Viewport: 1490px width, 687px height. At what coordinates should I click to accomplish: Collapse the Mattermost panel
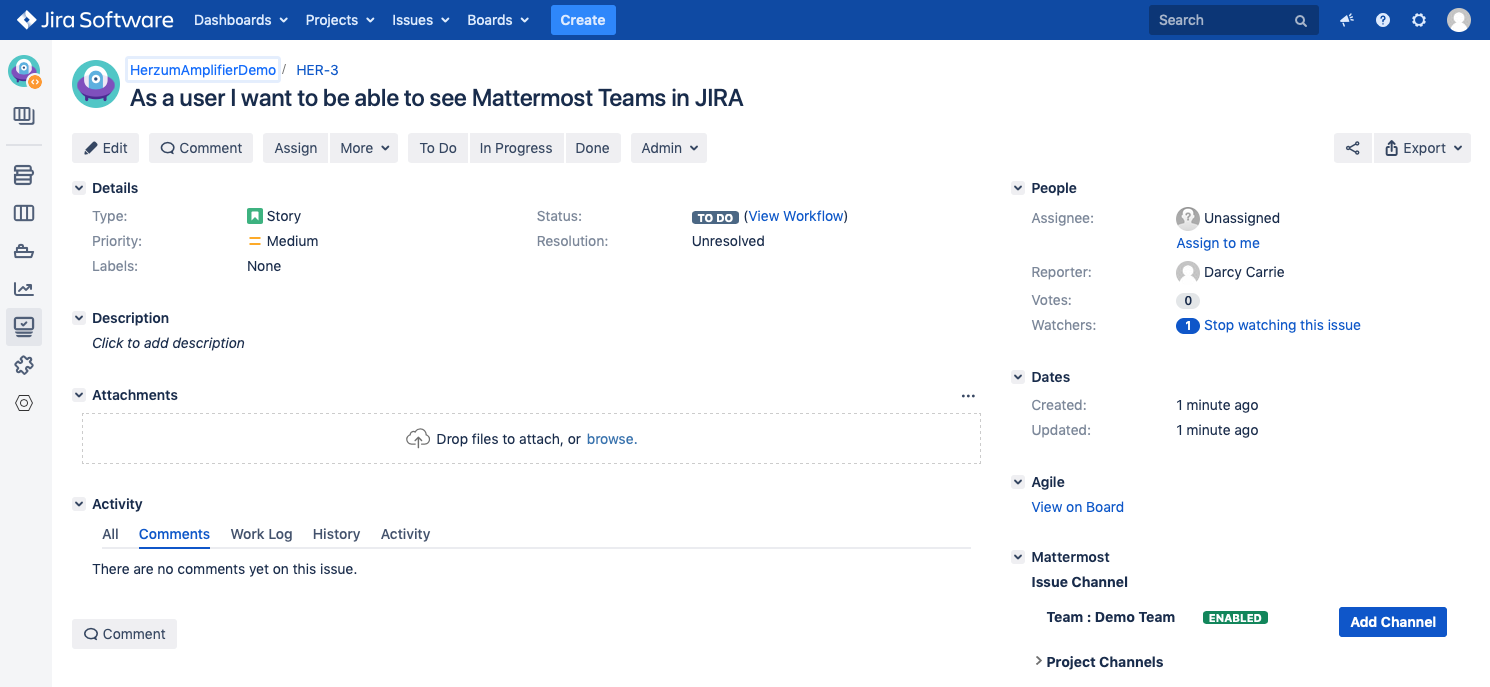coord(1018,557)
